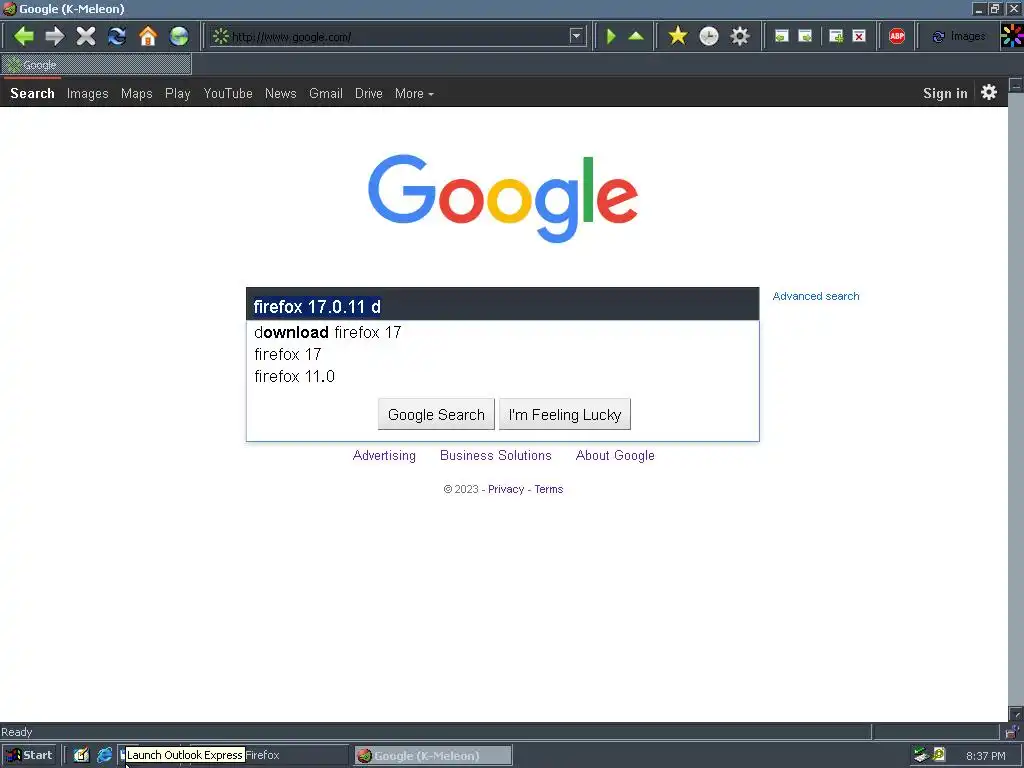Viewport: 1024px width, 768px height.
Task: Open the Advertising link
Action: pos(384,456)
